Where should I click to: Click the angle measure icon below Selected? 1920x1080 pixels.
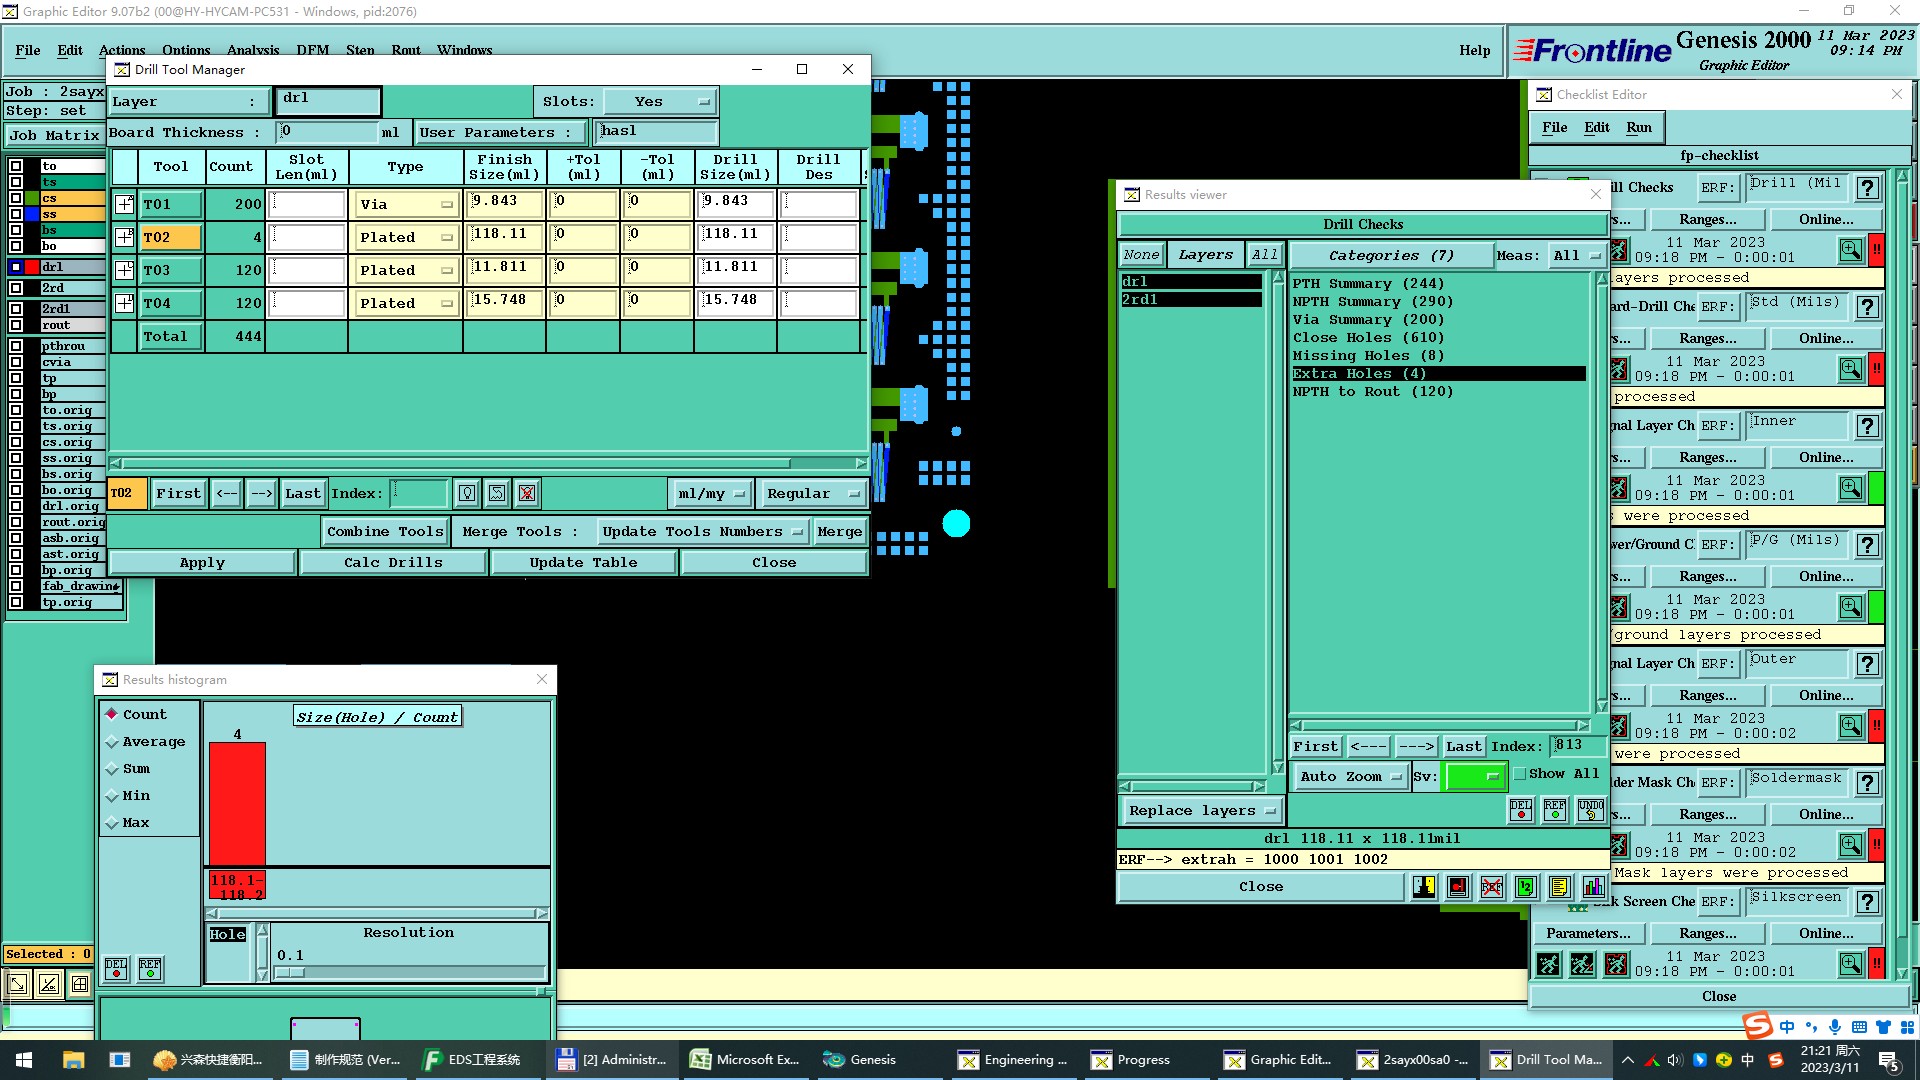click(49, 984)
